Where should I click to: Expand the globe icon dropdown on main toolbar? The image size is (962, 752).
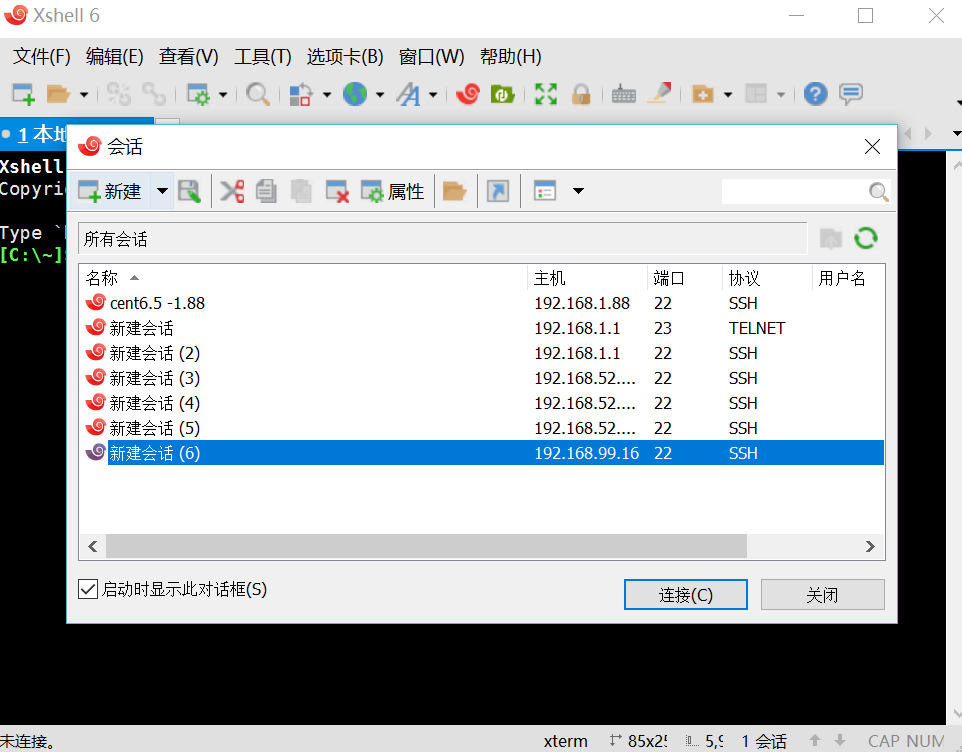378,94
